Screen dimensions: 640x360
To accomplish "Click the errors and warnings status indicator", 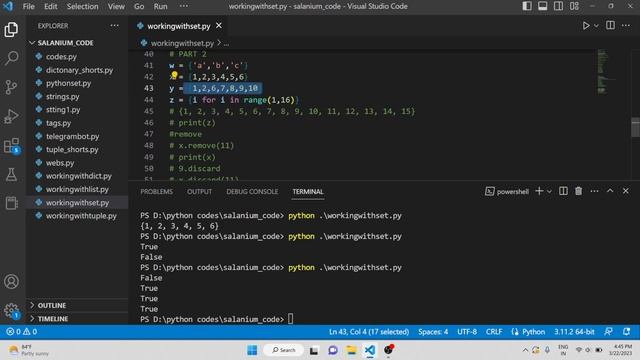I will (x=22, y=332).
